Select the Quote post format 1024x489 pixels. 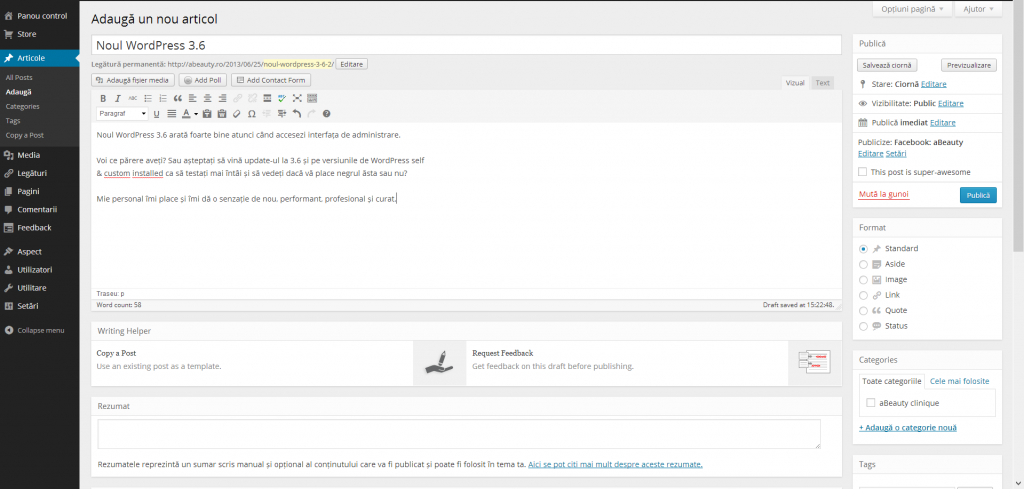863,311
